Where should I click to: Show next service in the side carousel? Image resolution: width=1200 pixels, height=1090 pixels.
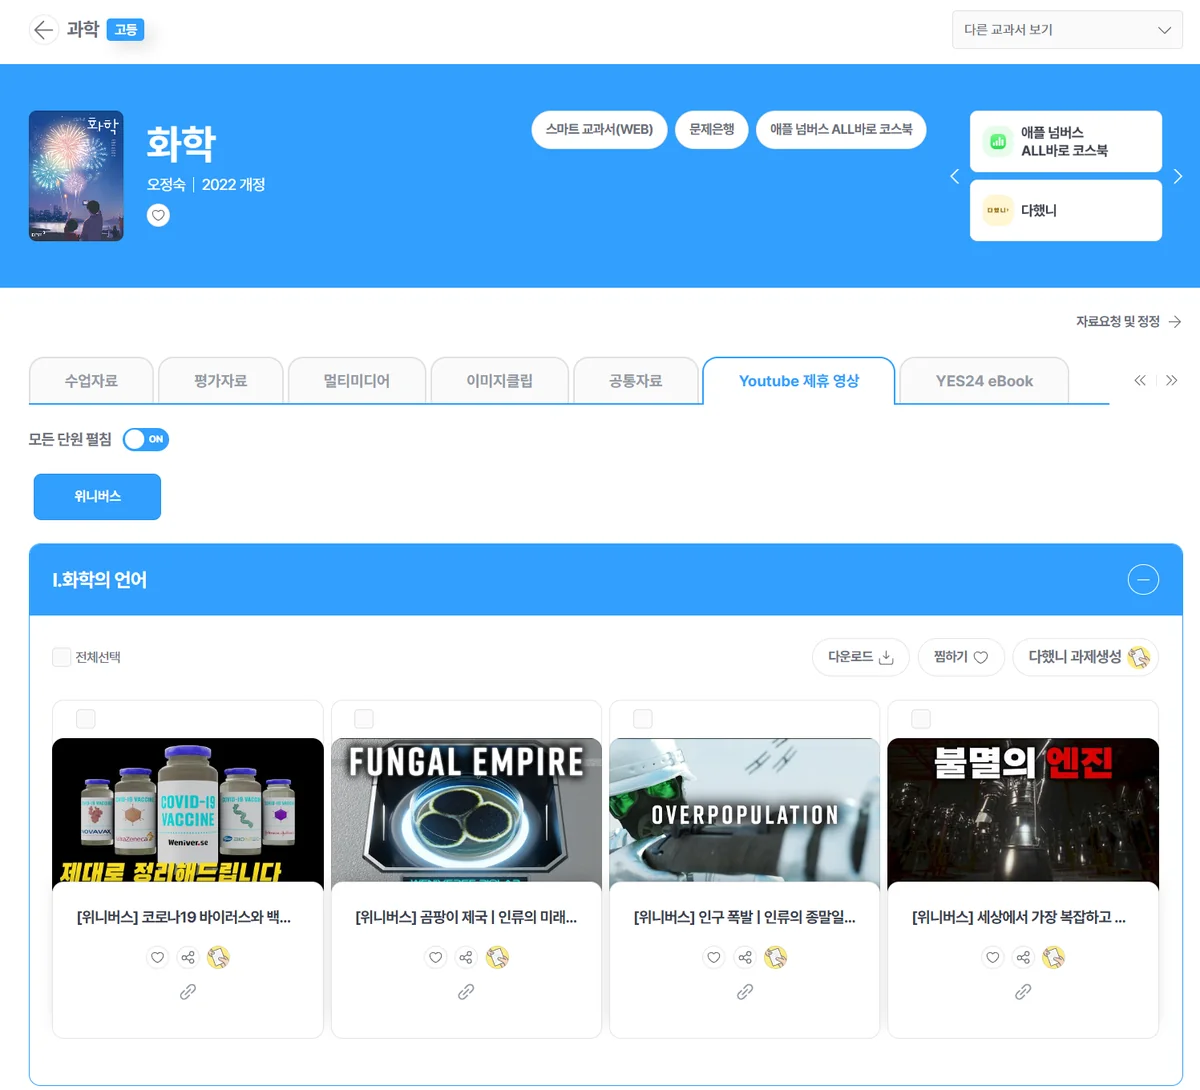point(1178,176)
